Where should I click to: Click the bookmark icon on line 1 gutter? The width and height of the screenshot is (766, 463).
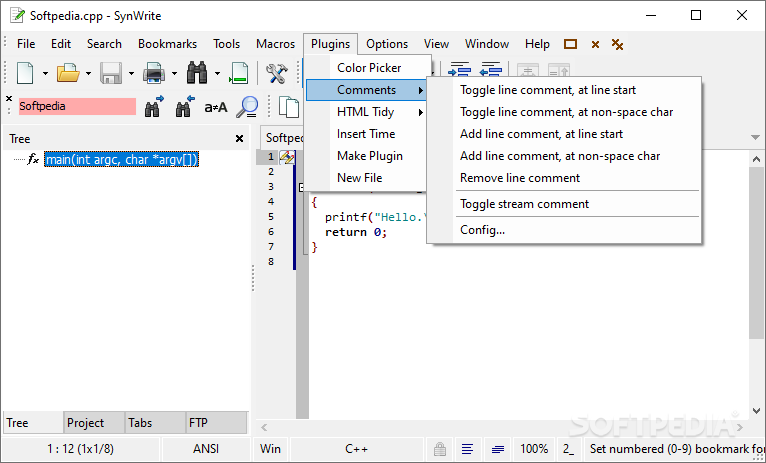(x=287, y=157)
